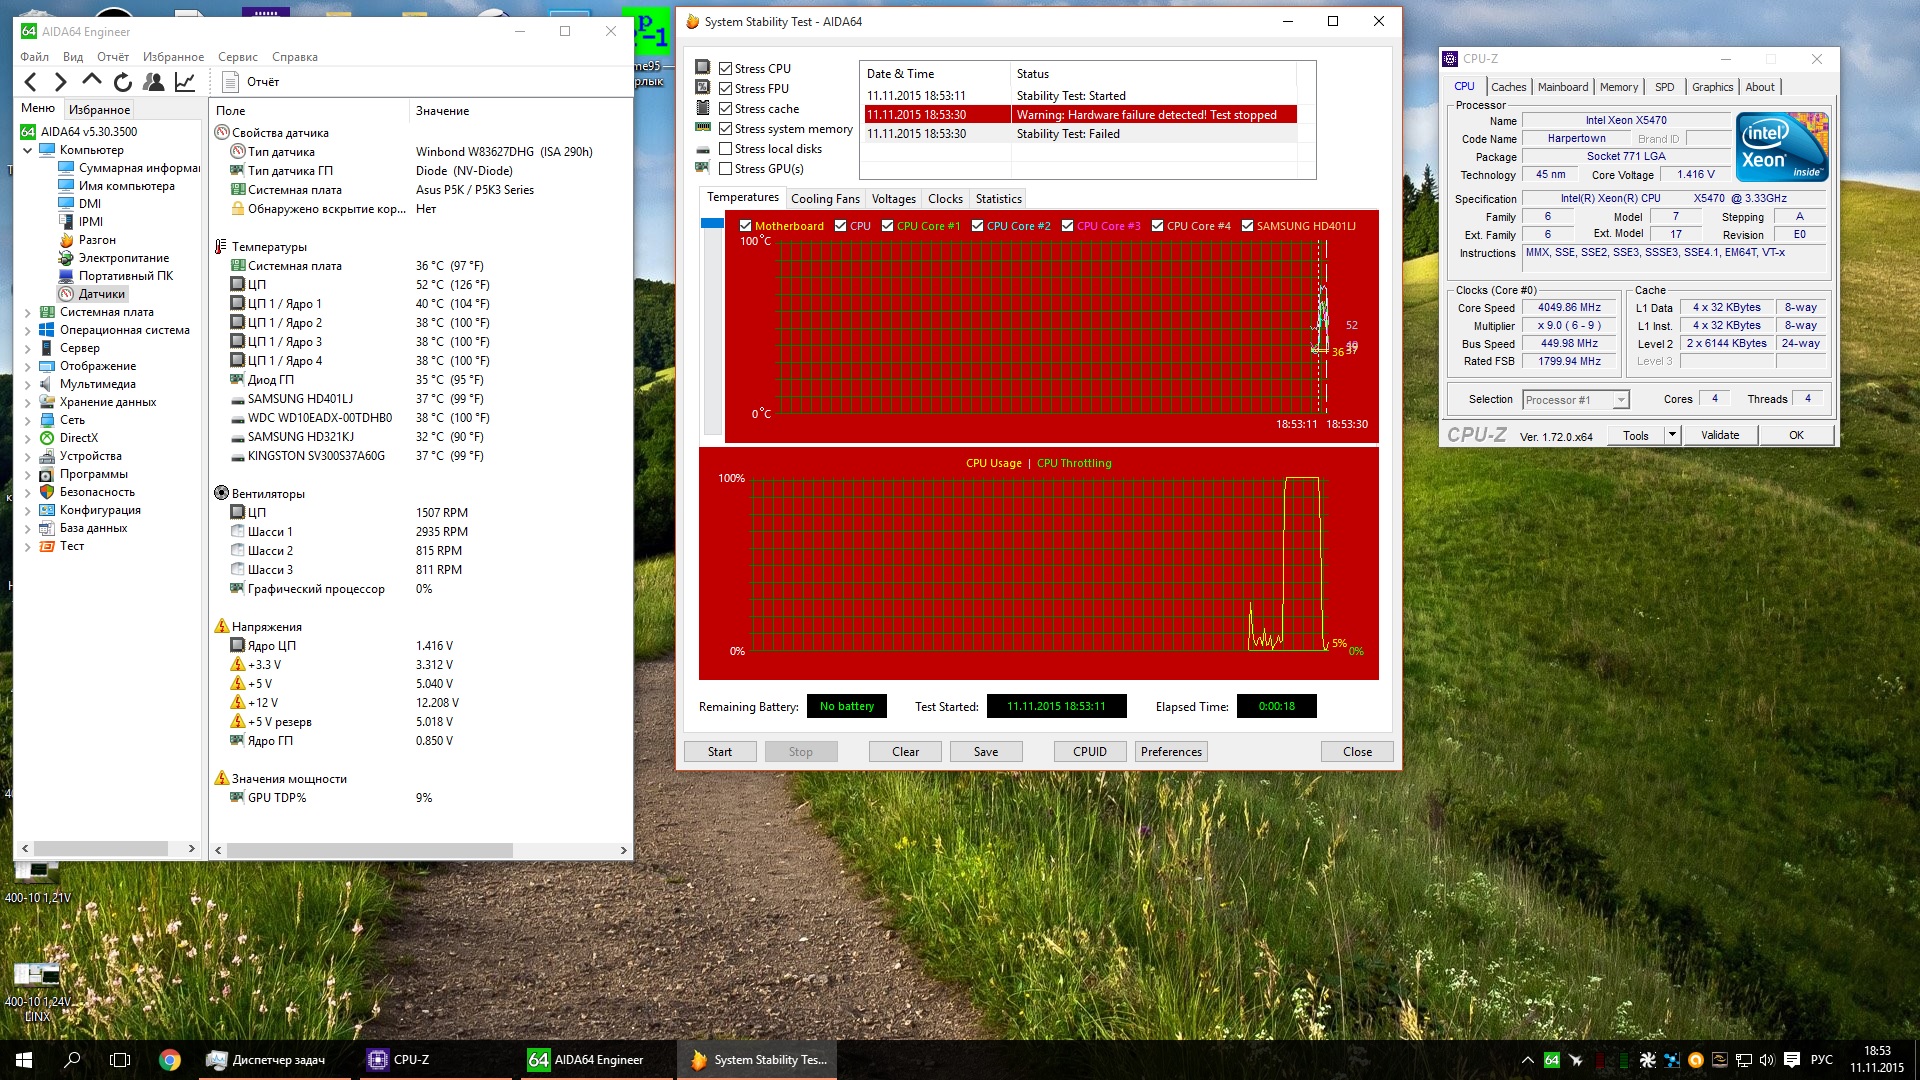
Task: Click the AIDA64 back navigation arrow
Action: (30, 82)
